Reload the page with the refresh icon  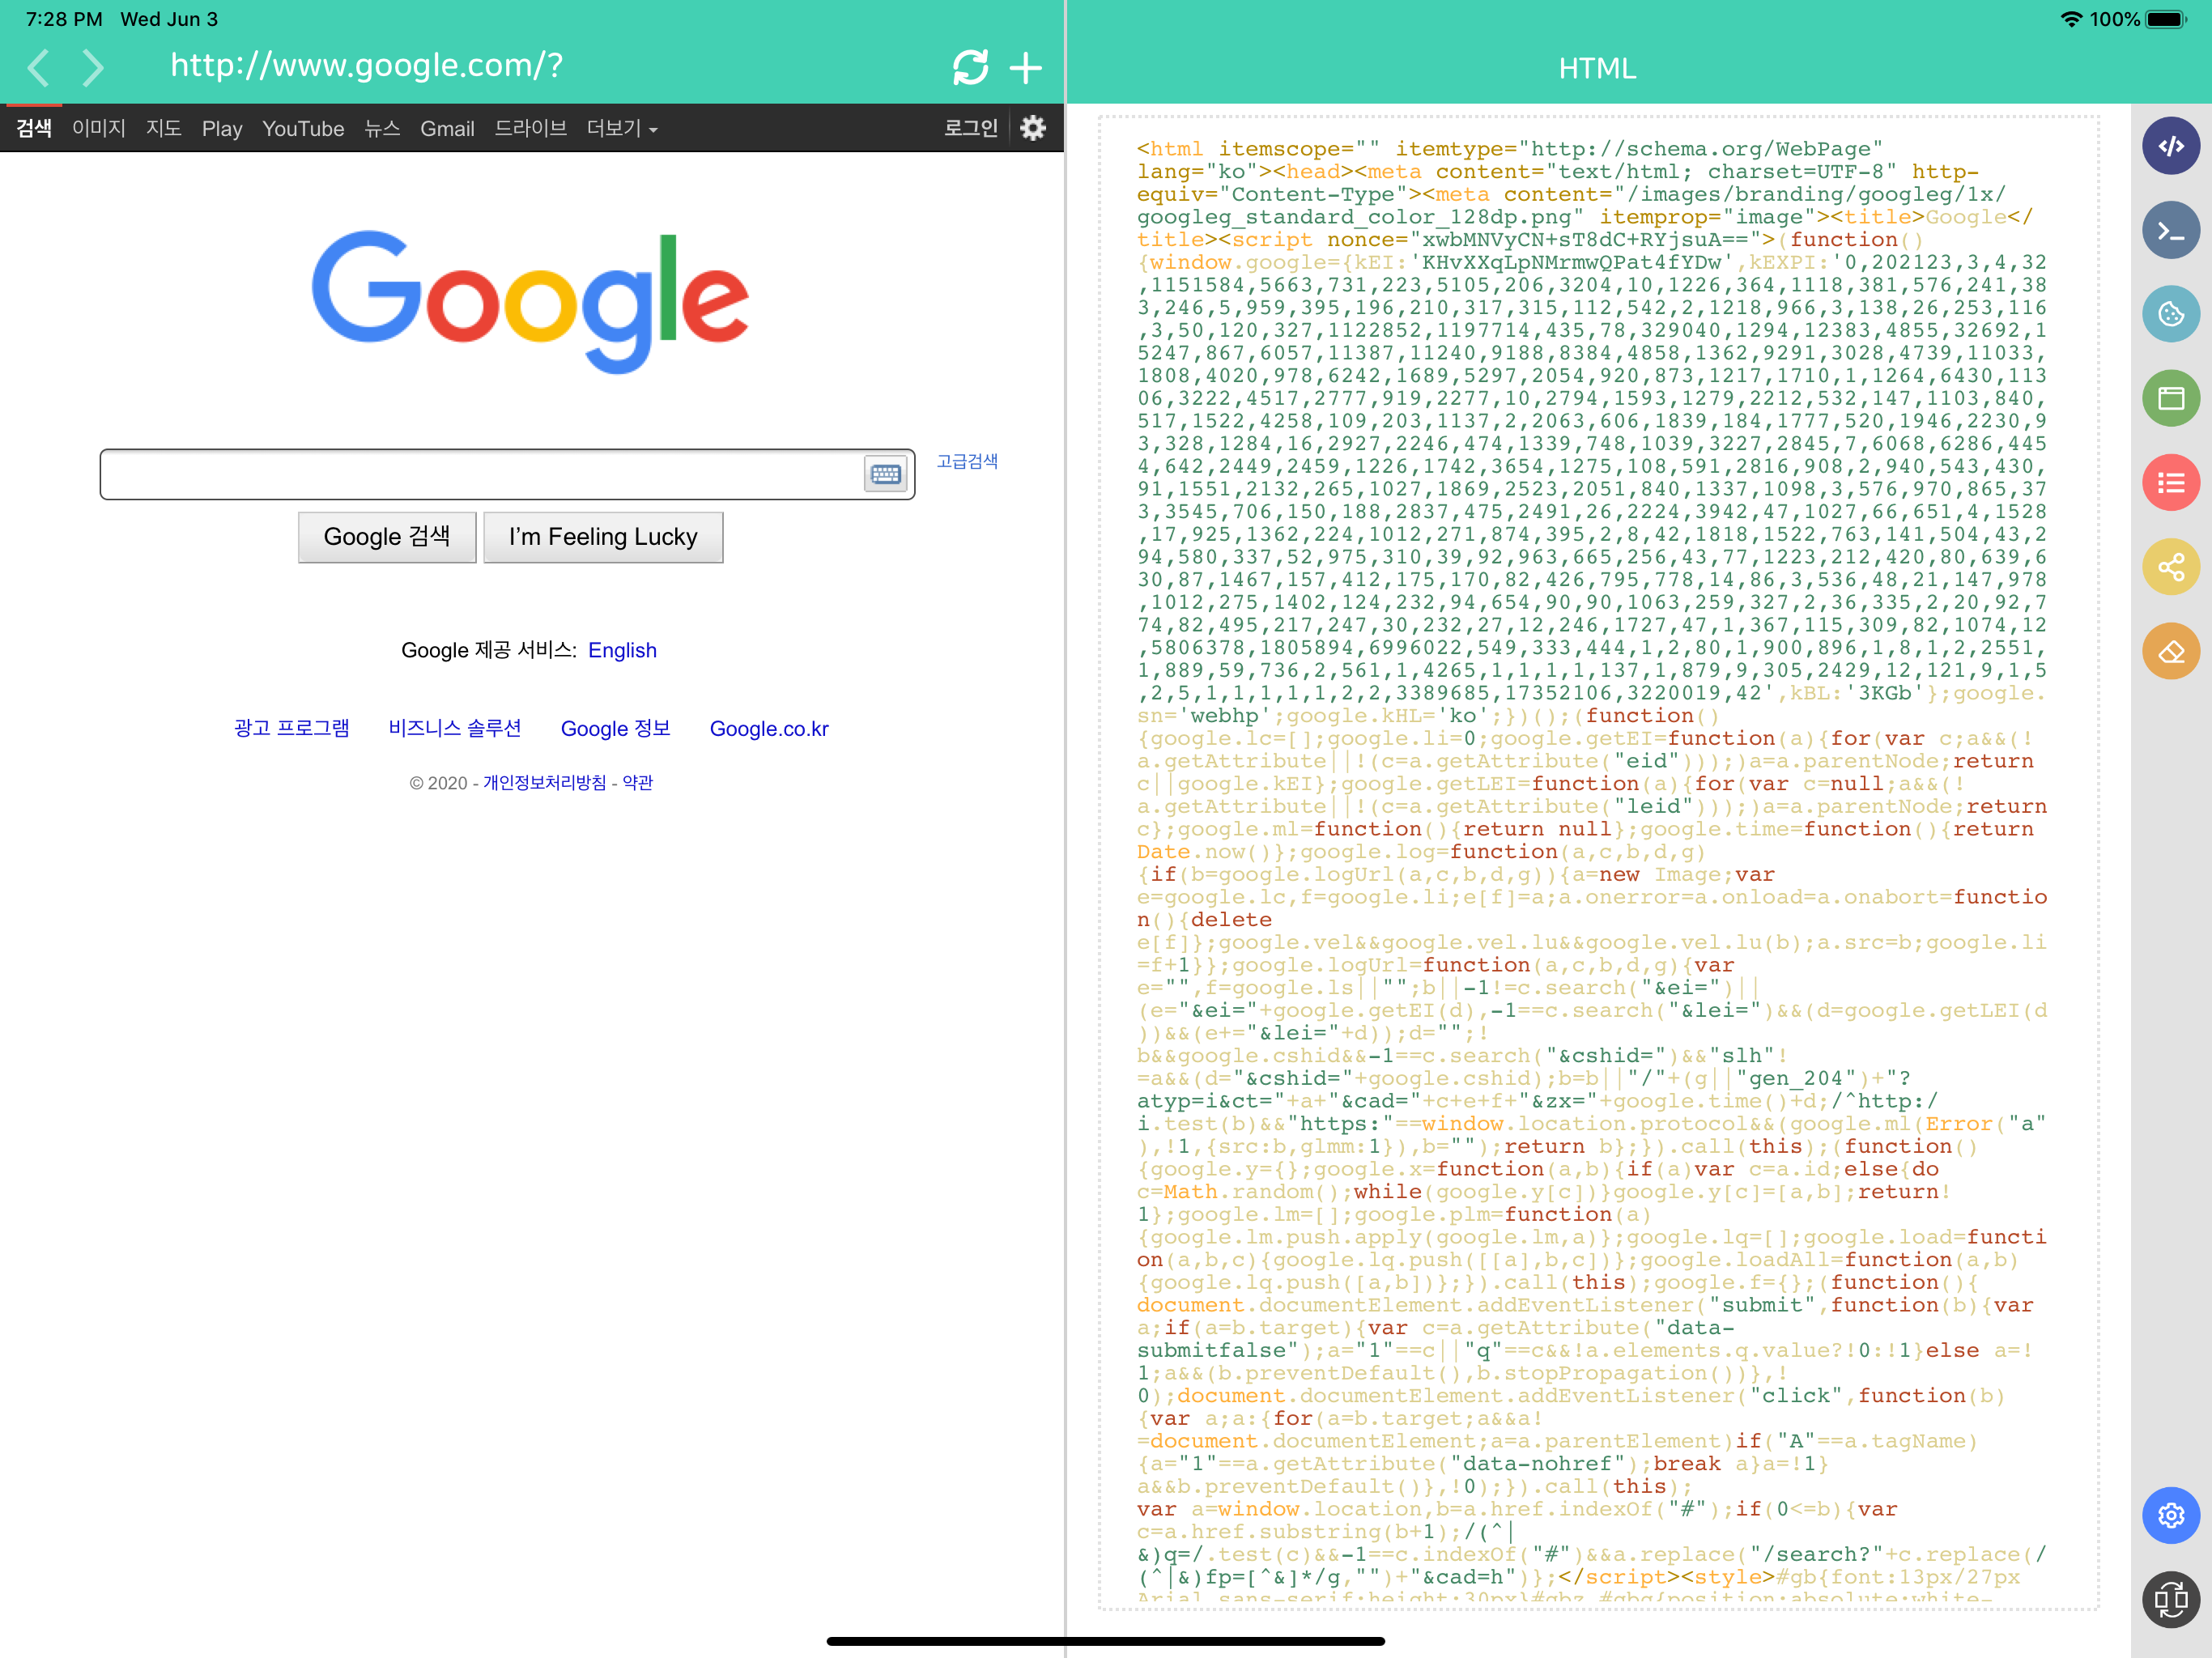pos(971,67)
